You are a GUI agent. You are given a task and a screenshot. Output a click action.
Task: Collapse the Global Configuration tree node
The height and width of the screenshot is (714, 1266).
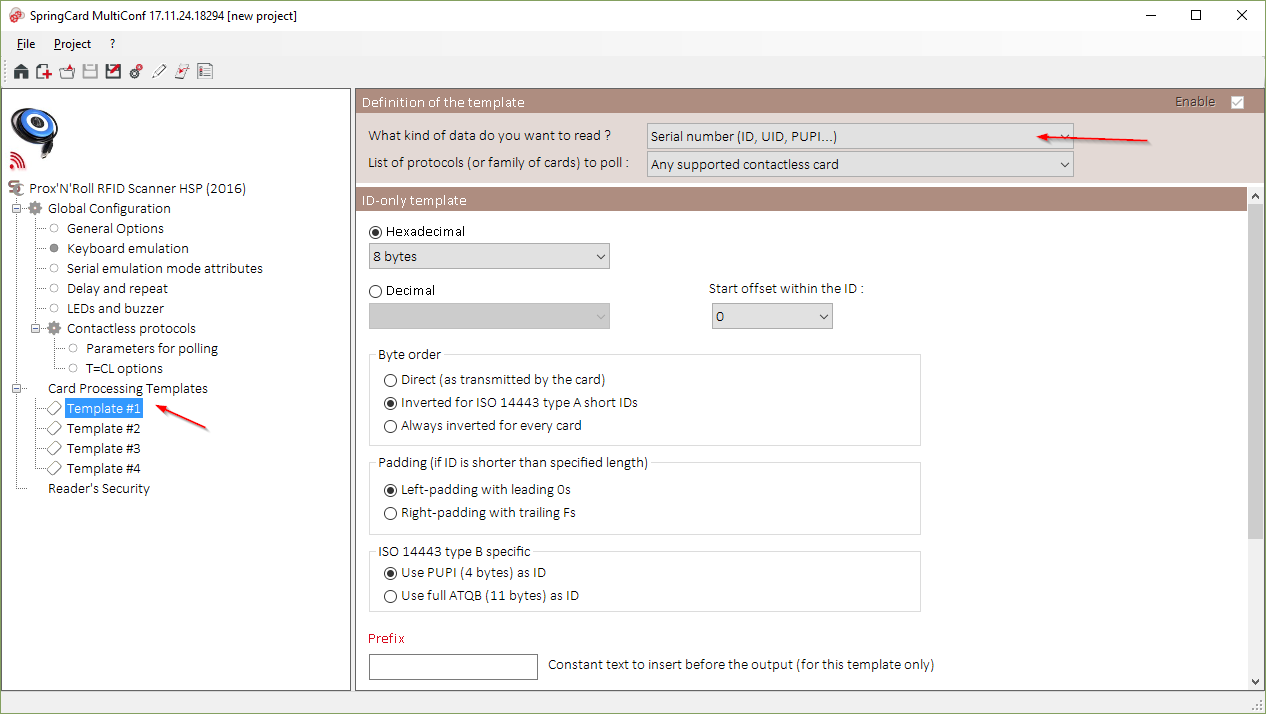tap(16, 208)
